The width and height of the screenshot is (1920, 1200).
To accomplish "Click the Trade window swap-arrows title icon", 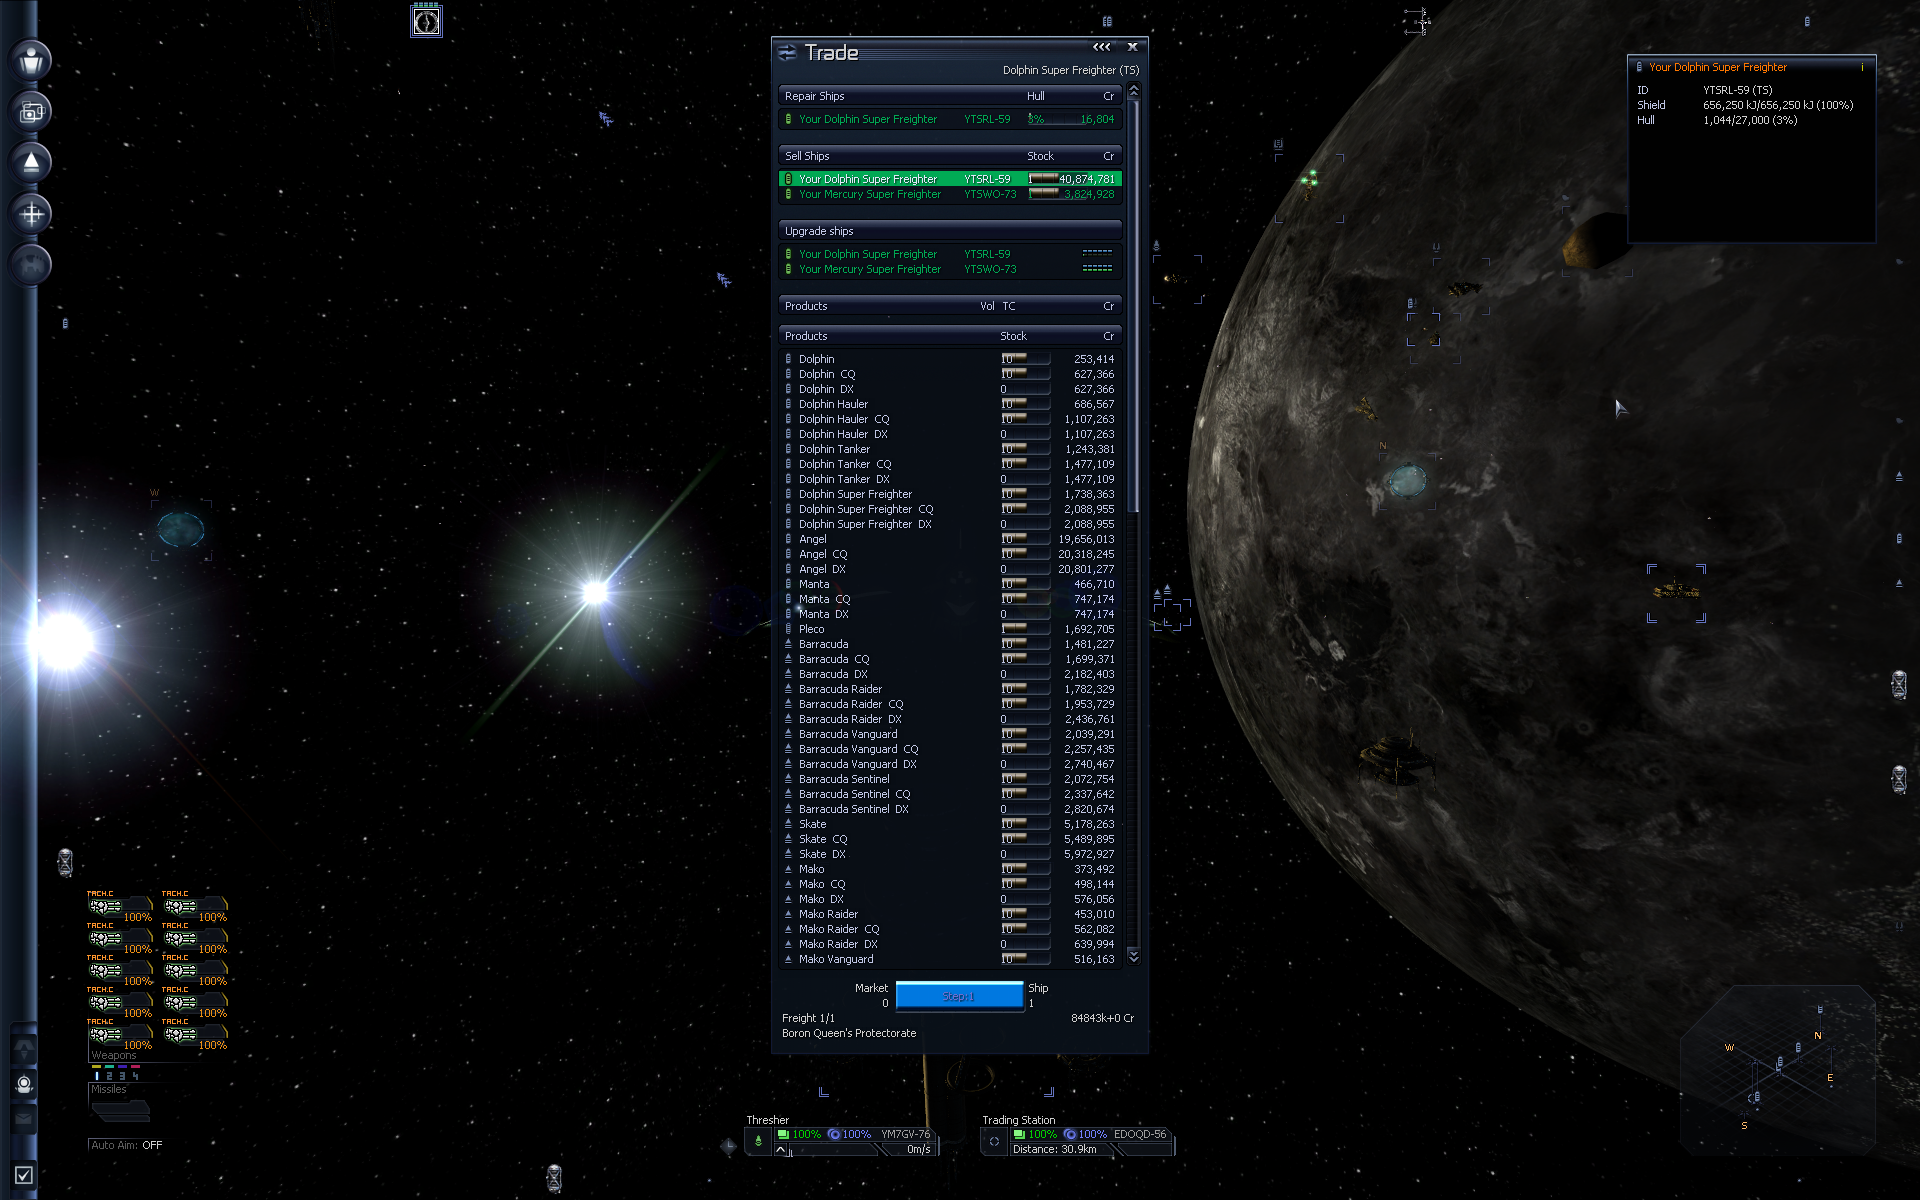I will (x=788, y=53).
